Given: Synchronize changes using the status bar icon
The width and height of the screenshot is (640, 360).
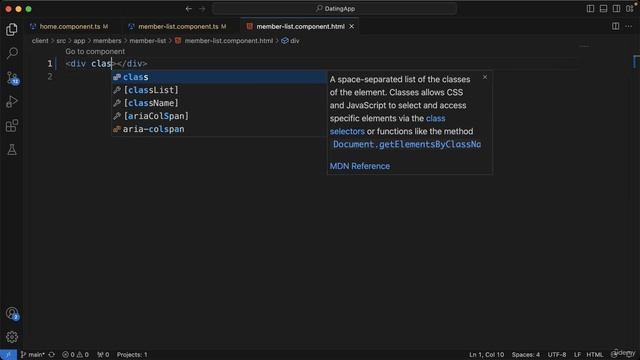Looking at the screenshot, I should coord(52,355).
